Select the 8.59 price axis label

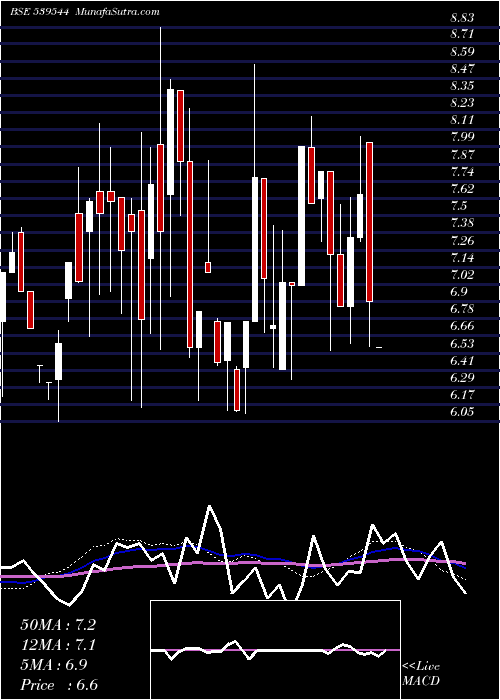[462, 52]
